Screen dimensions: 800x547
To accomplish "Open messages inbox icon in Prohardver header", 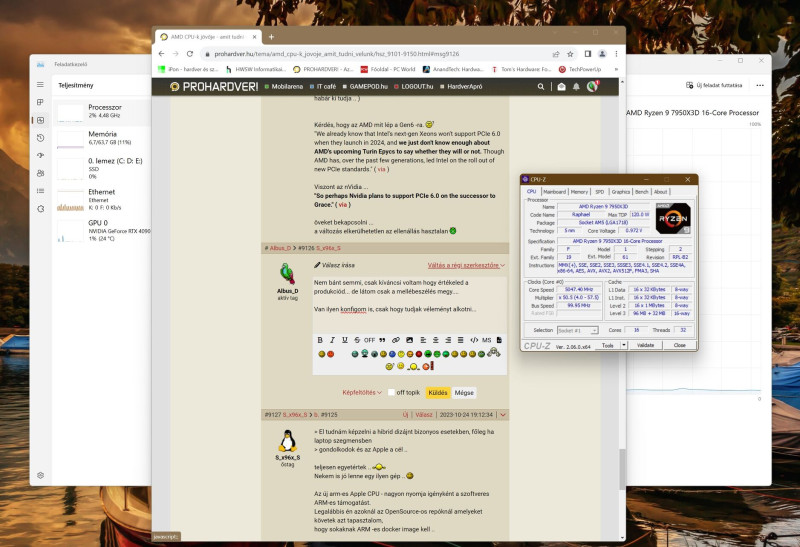I will (x=561, y=87).
